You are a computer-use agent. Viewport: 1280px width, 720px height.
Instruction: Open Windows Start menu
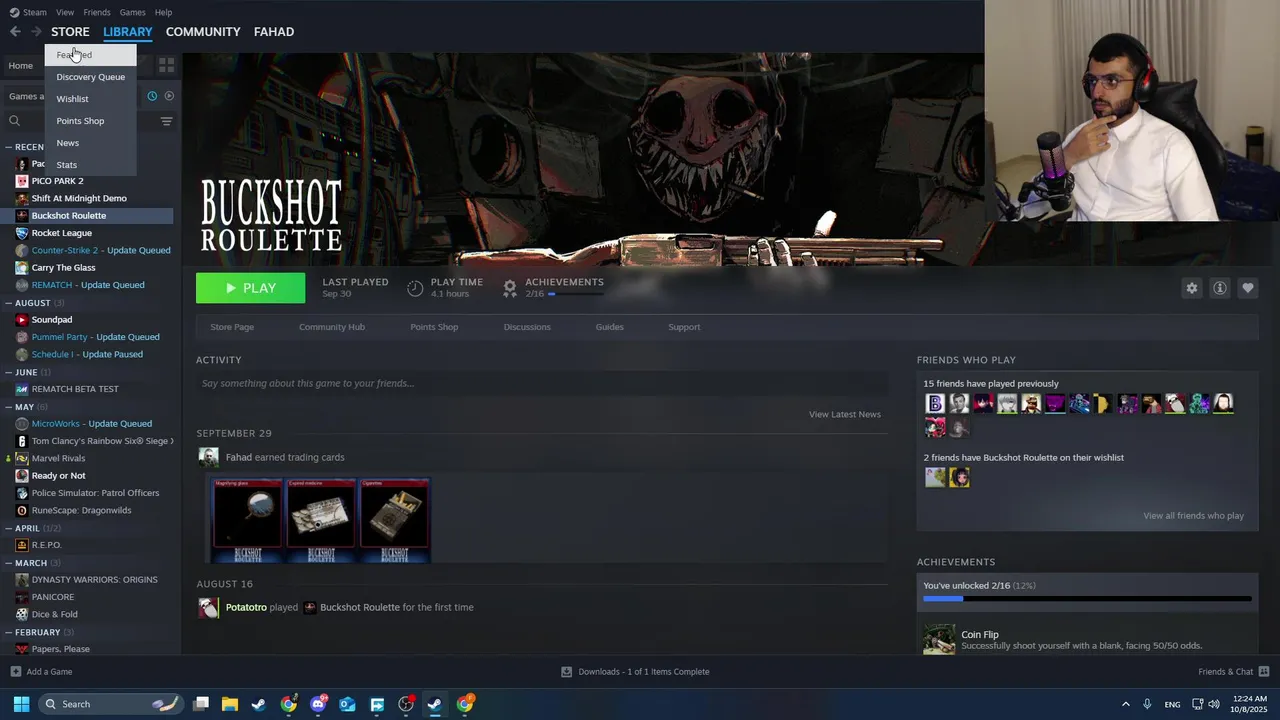click(x=21, y=704)
